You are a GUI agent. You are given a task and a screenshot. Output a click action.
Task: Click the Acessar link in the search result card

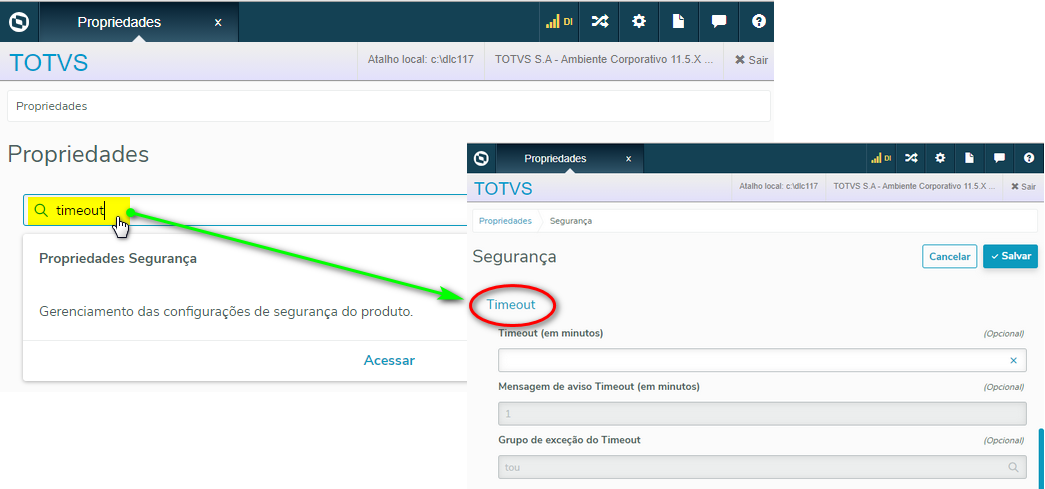click(389, 360)
